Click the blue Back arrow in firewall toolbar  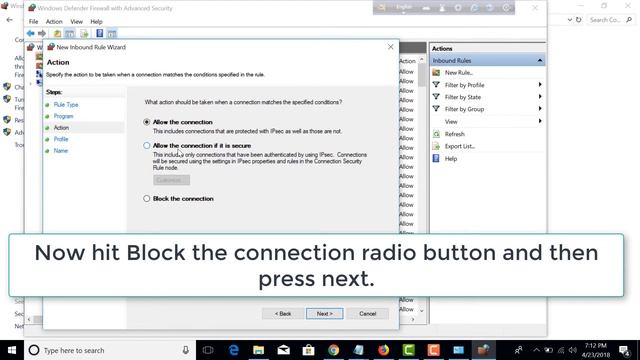[30, 33]
